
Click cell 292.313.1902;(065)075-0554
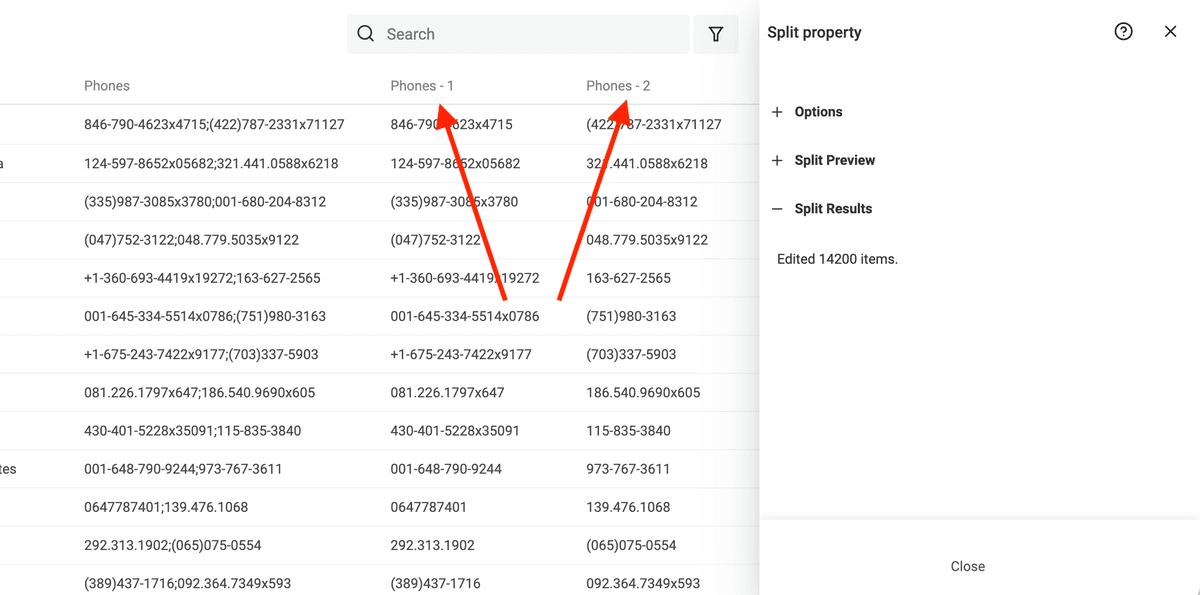tap(173, 546)
